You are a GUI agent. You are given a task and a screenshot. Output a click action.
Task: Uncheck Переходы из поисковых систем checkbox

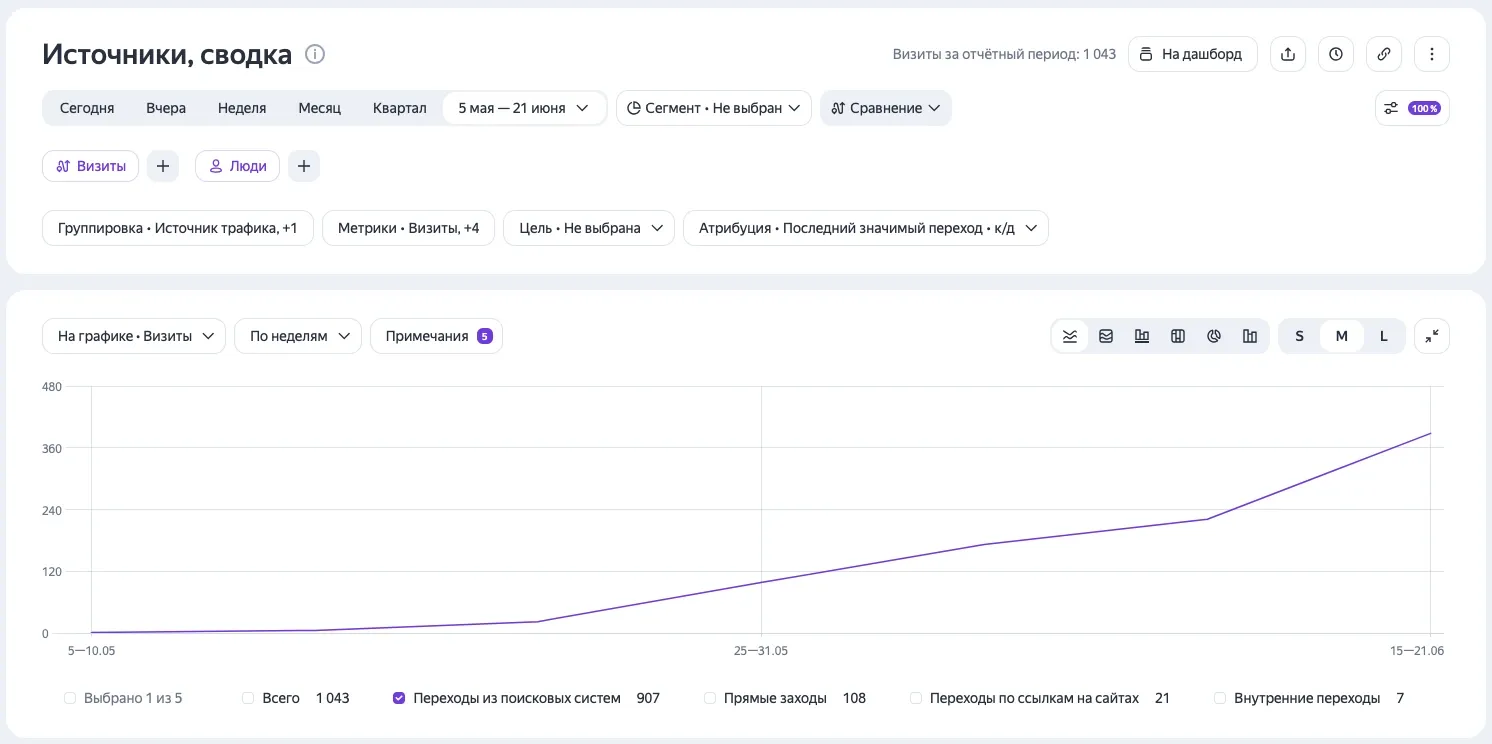399,698
